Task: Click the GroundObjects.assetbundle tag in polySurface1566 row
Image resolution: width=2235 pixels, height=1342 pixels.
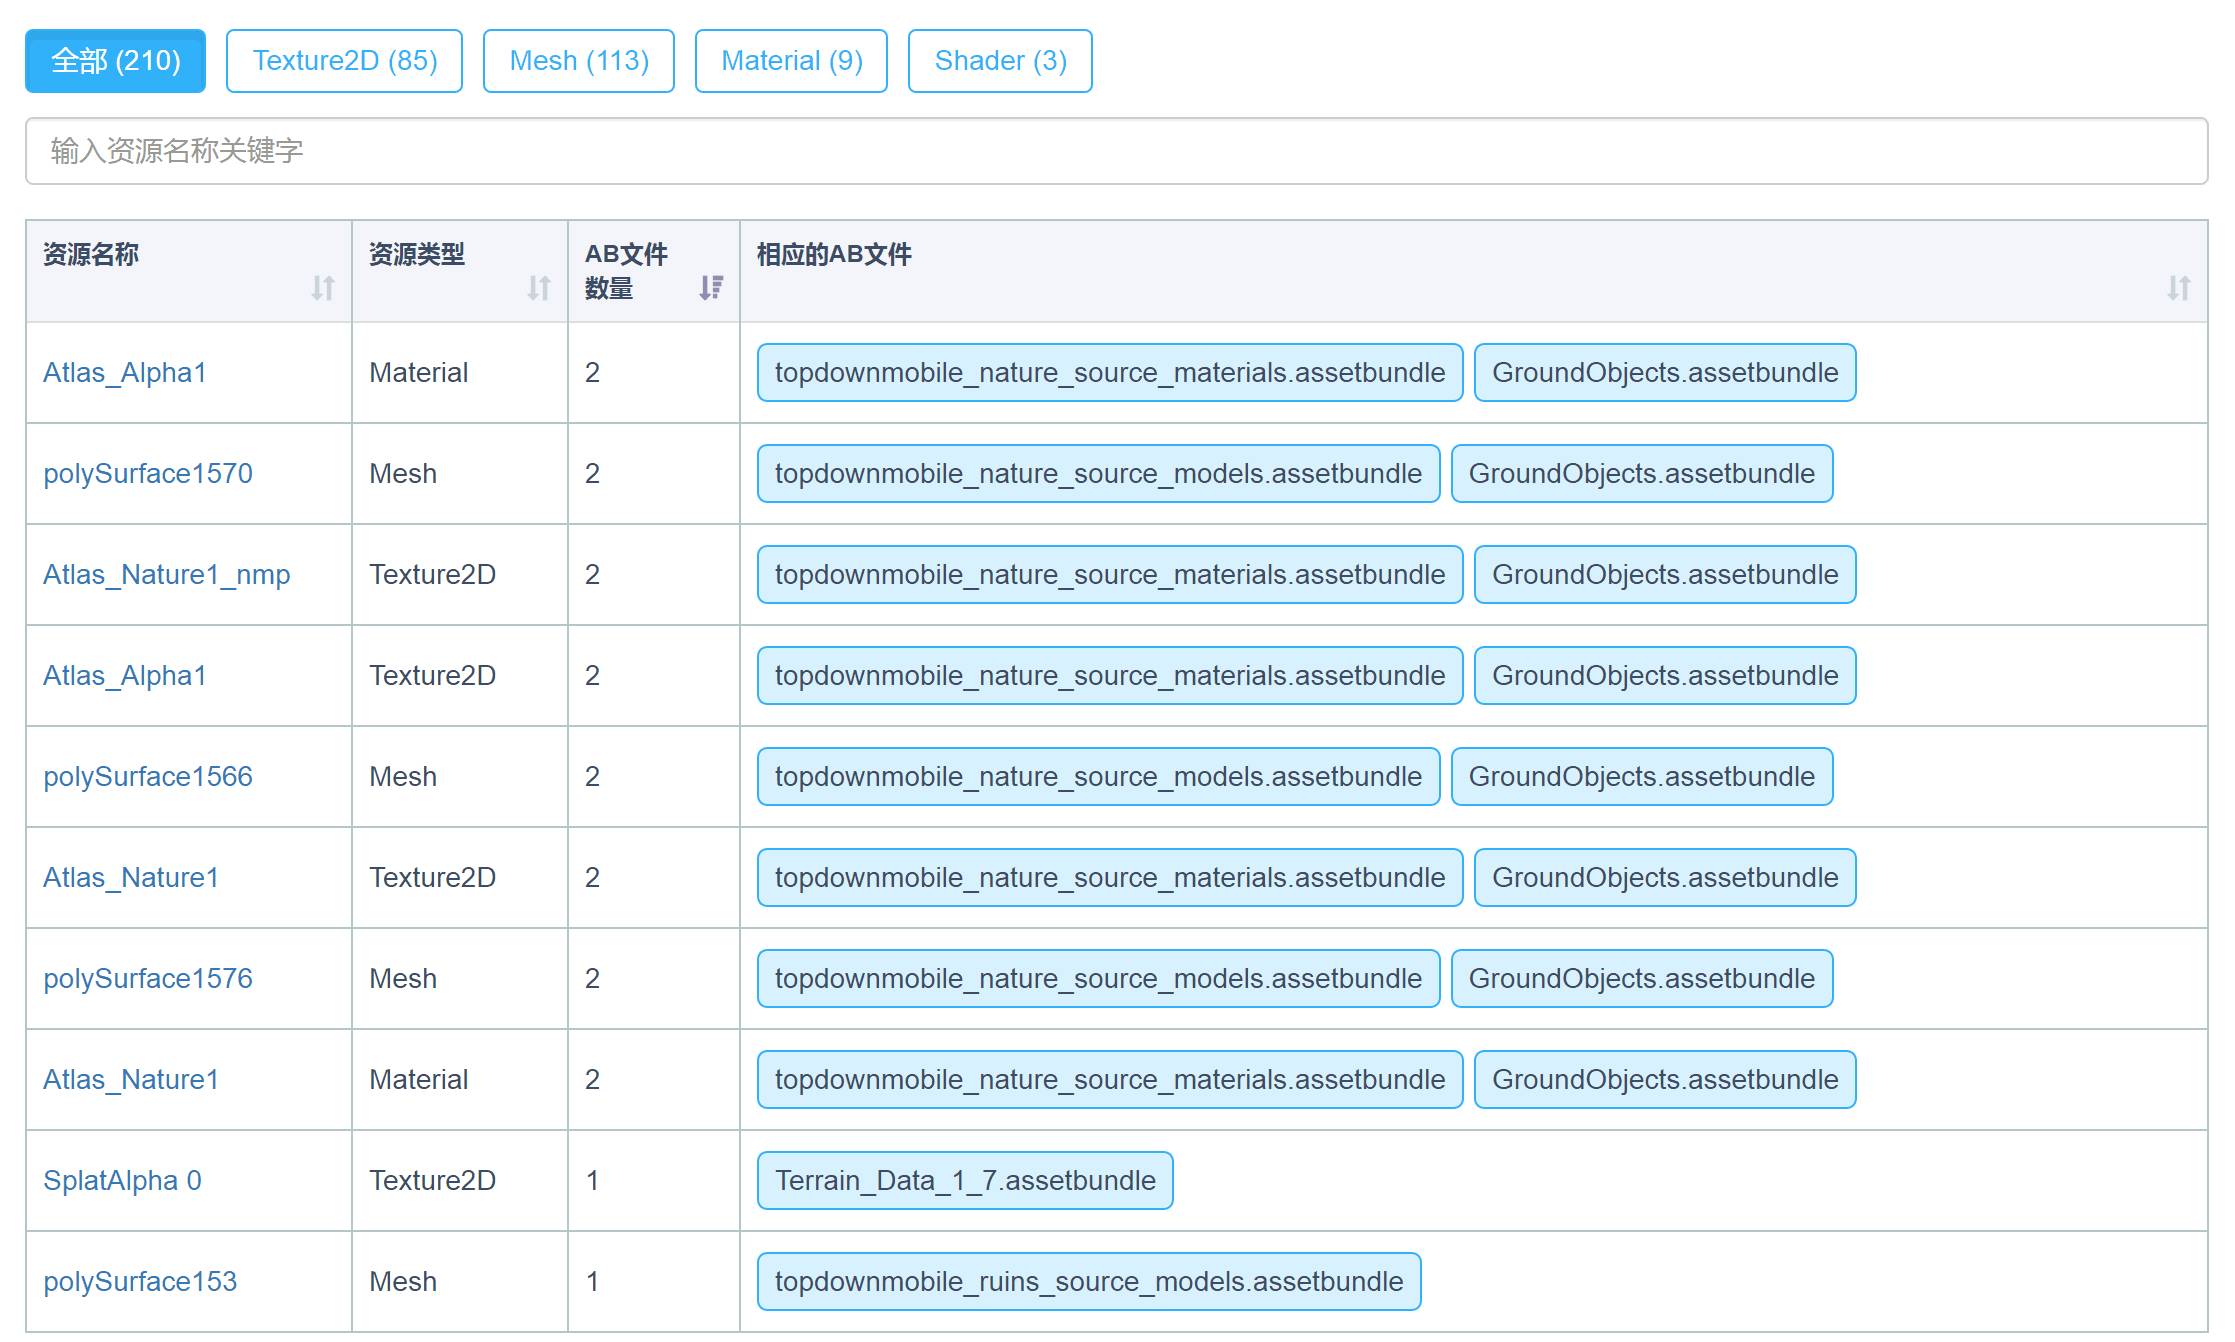Action: pyautogui.click(x=1641, y=776)
